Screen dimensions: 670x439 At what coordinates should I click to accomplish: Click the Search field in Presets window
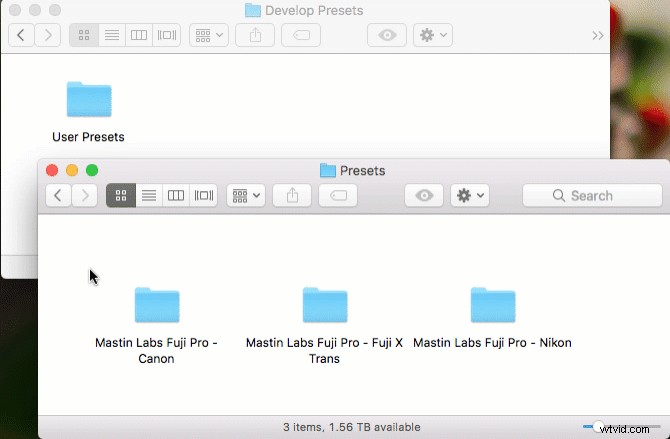coord(592,195)
